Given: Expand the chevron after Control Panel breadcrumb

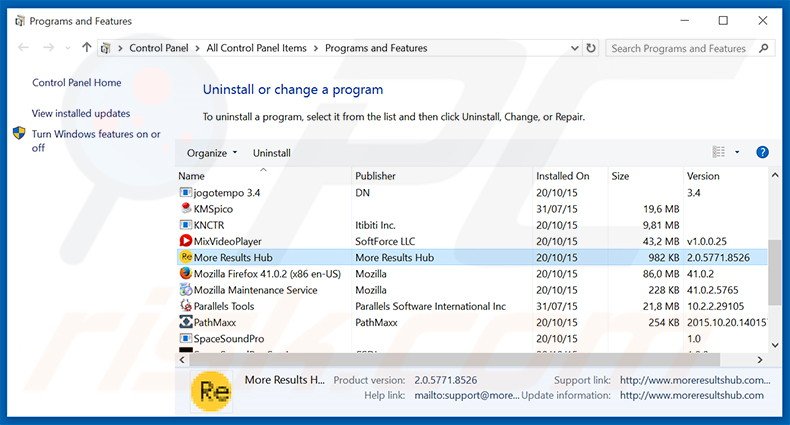Looking at the screenshot, I should click(x=197, y=48).
